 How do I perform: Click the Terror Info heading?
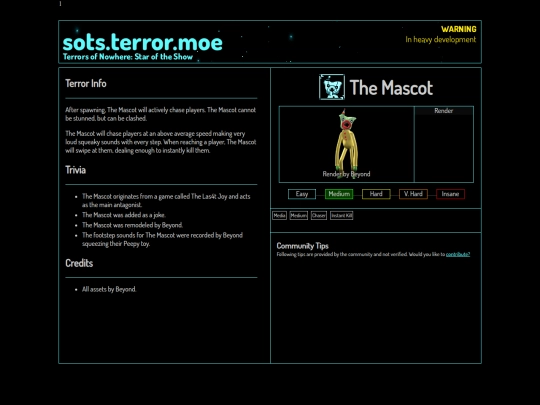86,84
